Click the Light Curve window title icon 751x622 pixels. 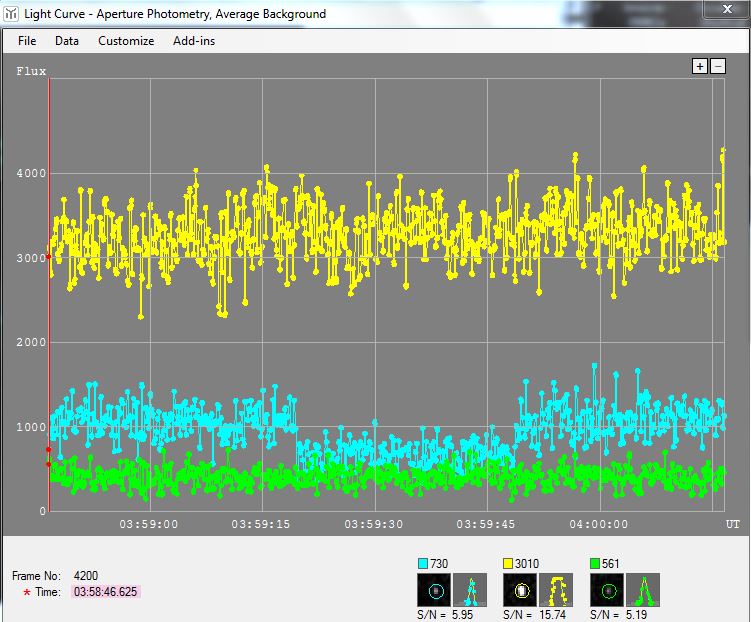click(x=10, y=14)
